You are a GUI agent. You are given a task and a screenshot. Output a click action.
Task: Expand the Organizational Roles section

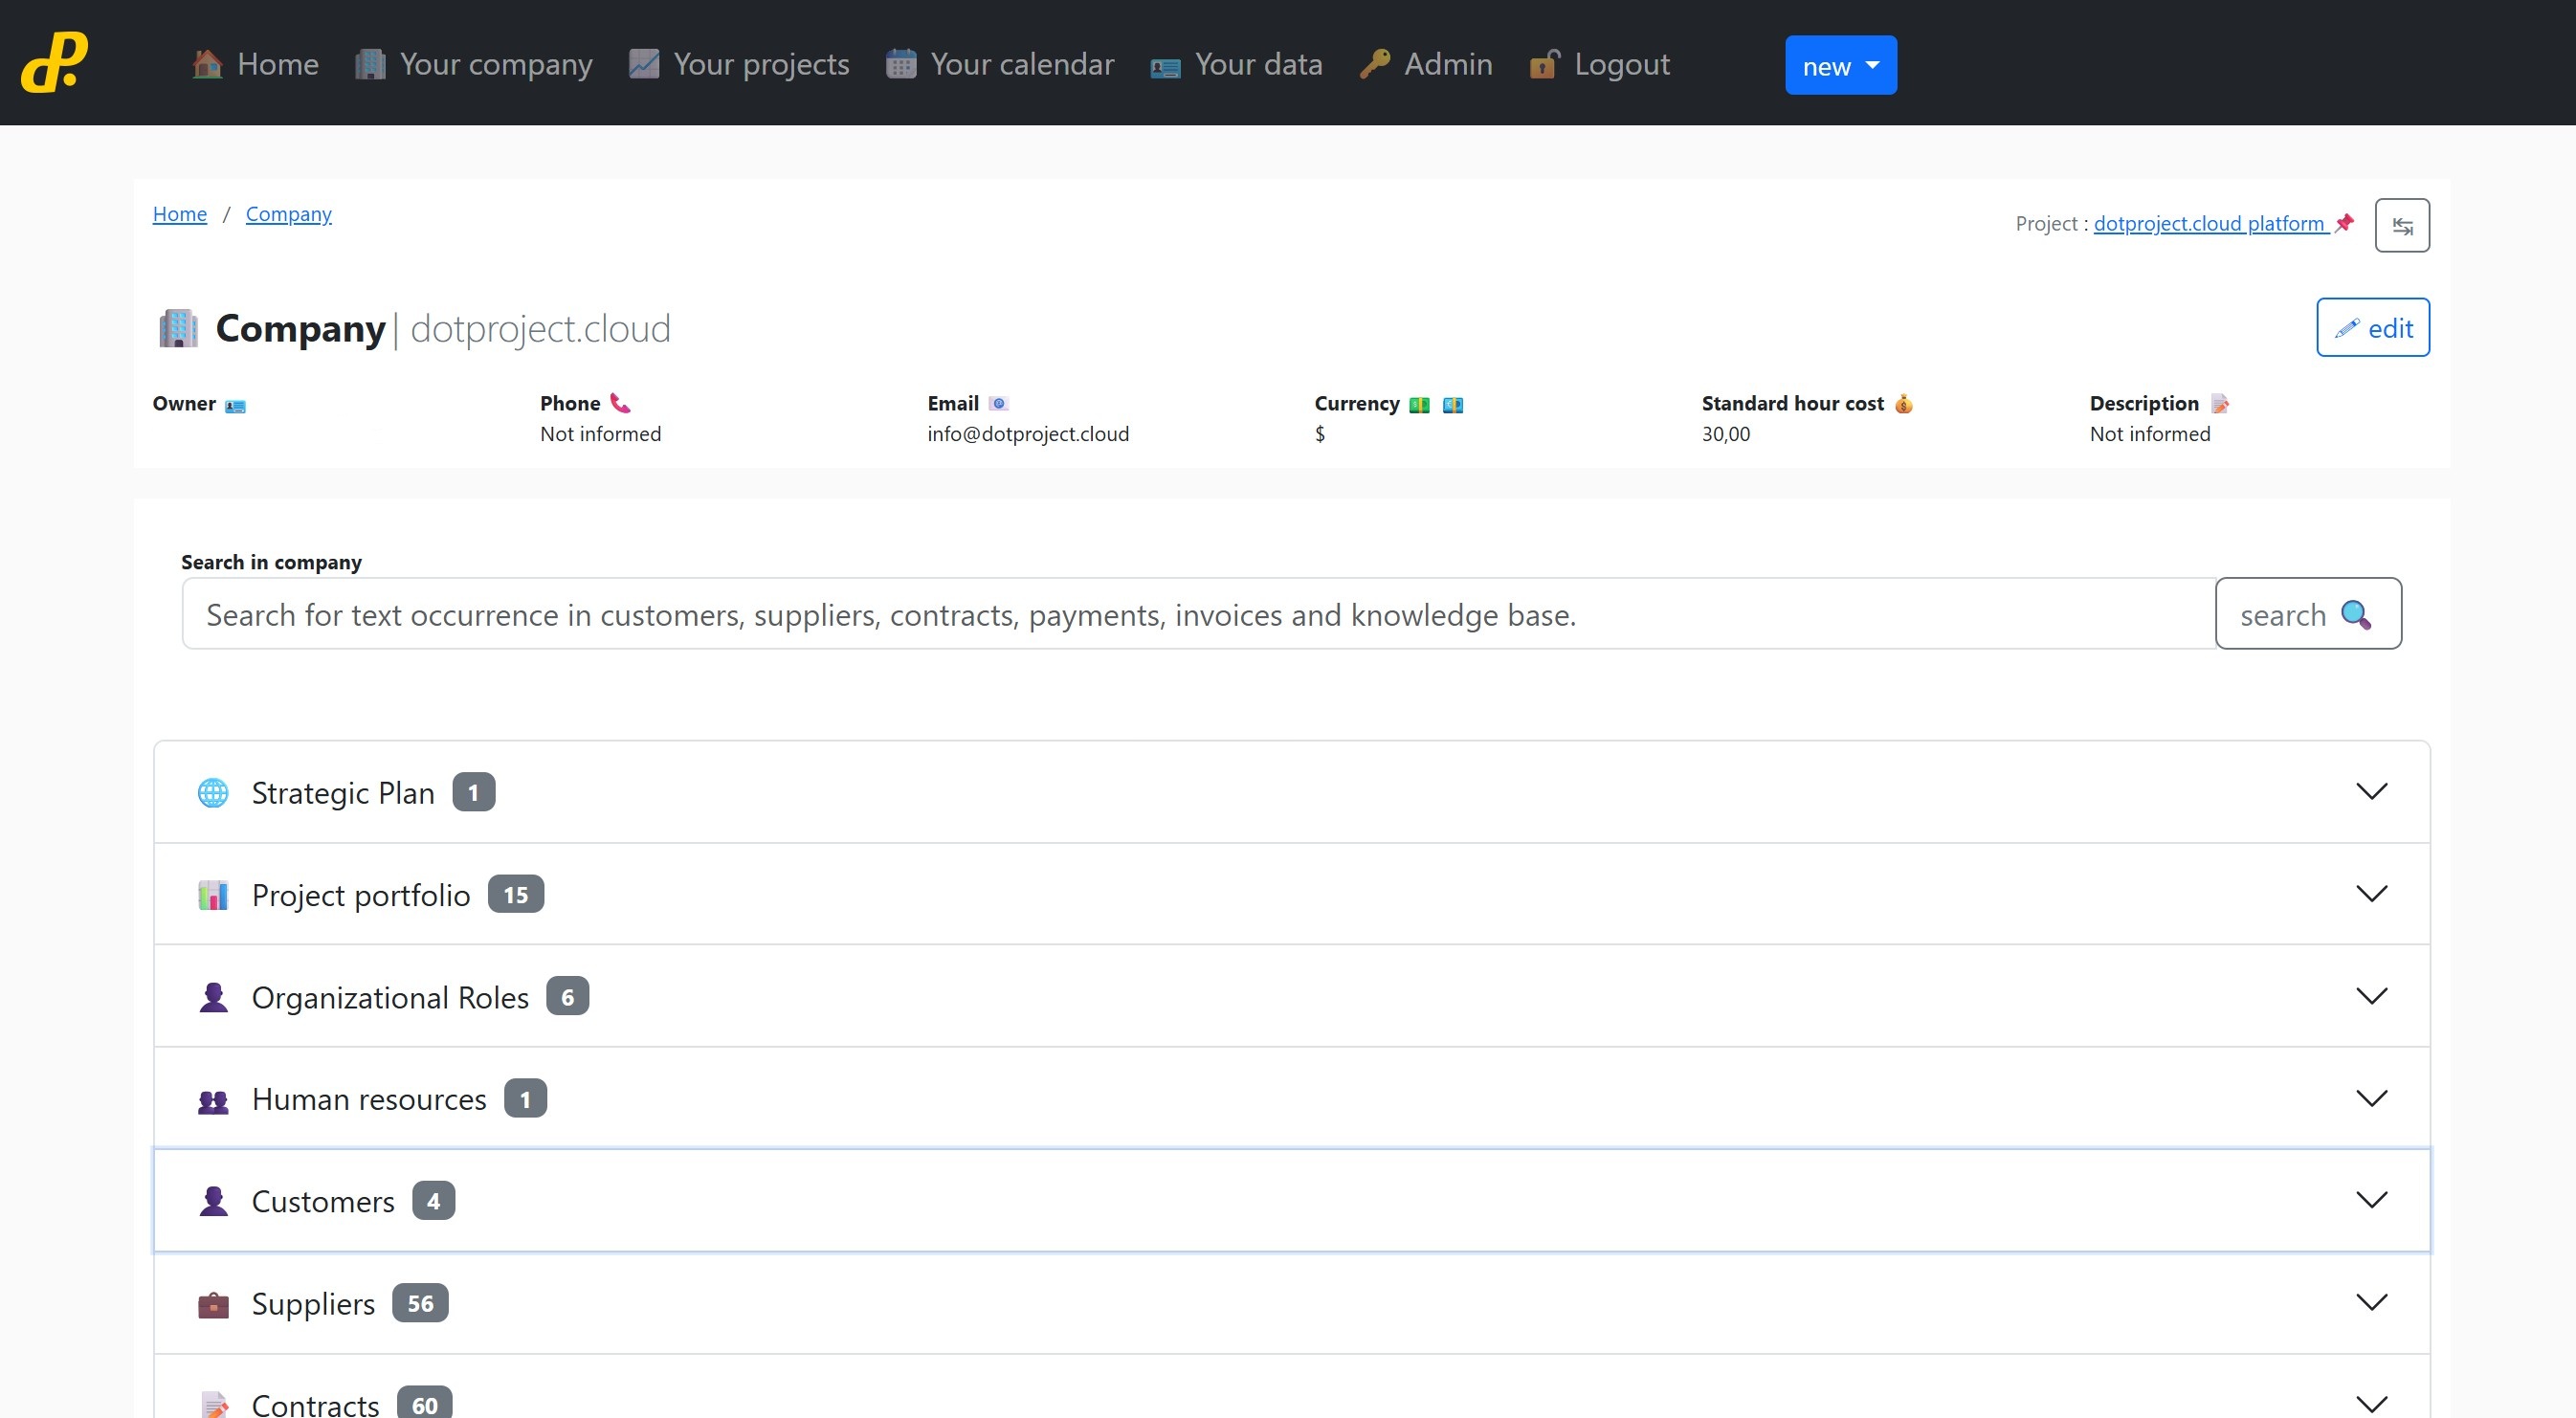click(2371, 996)
